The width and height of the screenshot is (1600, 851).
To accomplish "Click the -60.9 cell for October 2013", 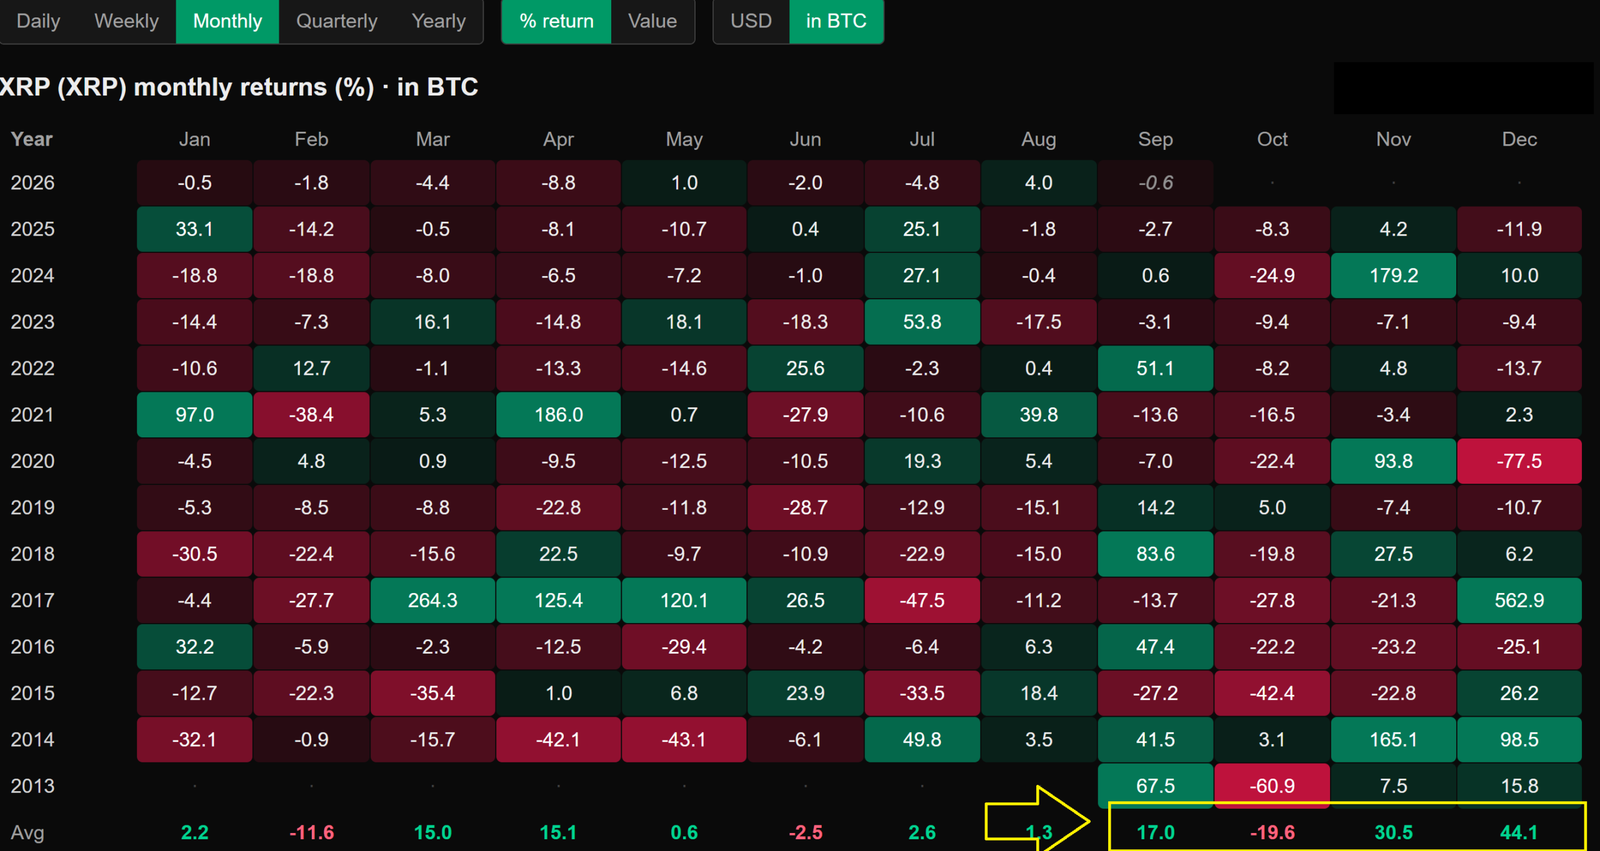I will [1272, 786].
